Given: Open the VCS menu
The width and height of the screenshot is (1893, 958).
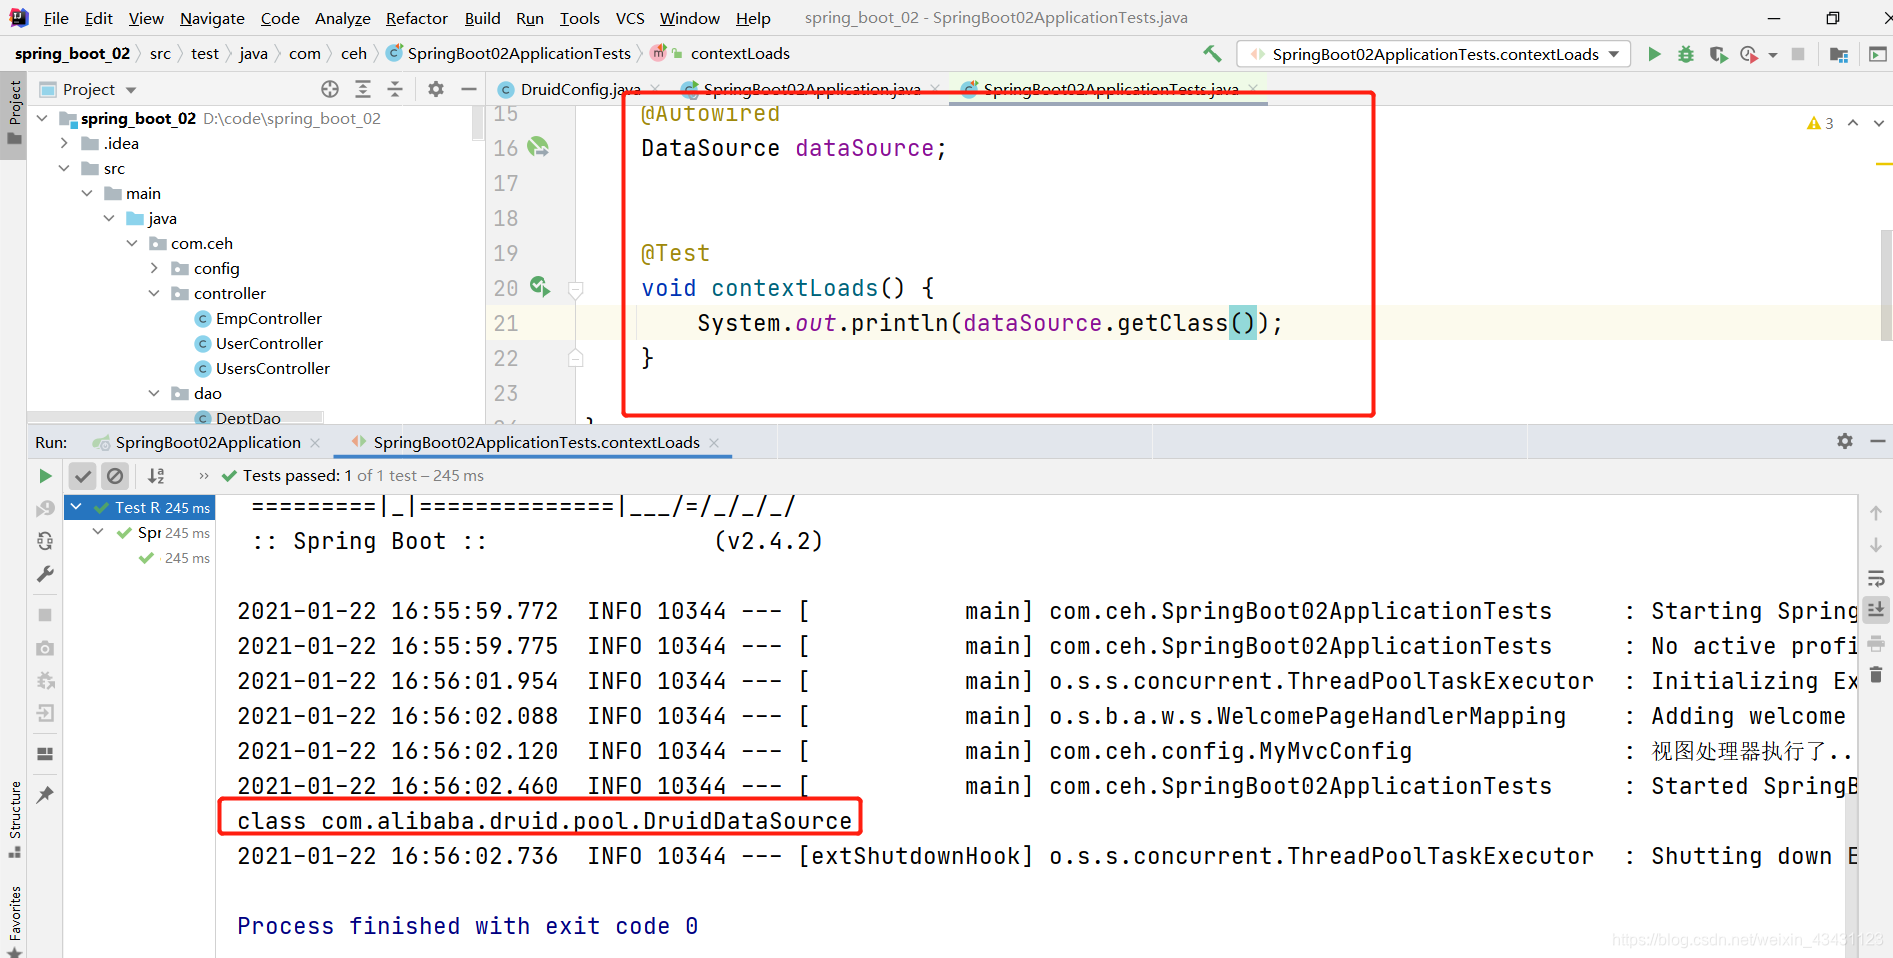Looking at the screenshot, I should (630, 18).
